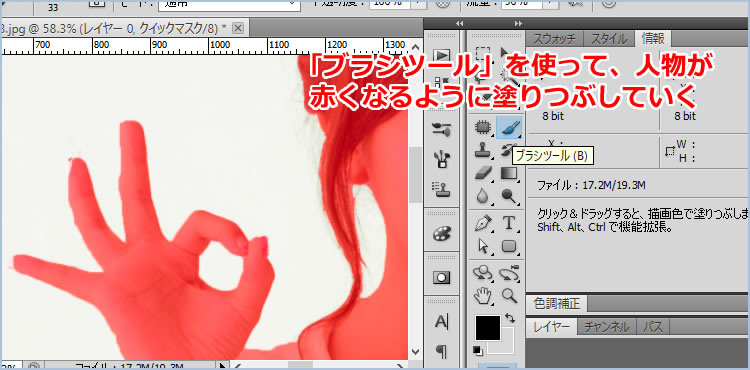Select the Eraser tool

click(x=483, y=173)
